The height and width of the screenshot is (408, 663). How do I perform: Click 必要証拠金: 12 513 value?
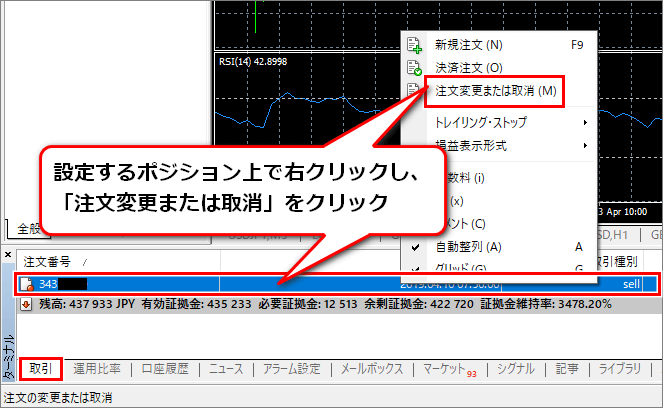[x=308, y=304]
